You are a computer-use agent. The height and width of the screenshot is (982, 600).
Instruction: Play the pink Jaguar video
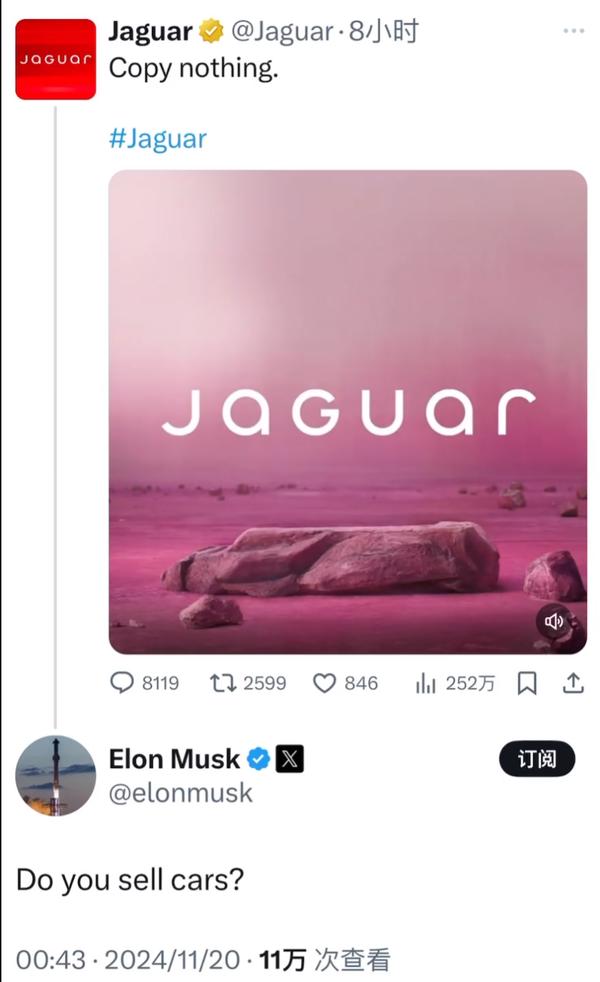coord(348,412)
